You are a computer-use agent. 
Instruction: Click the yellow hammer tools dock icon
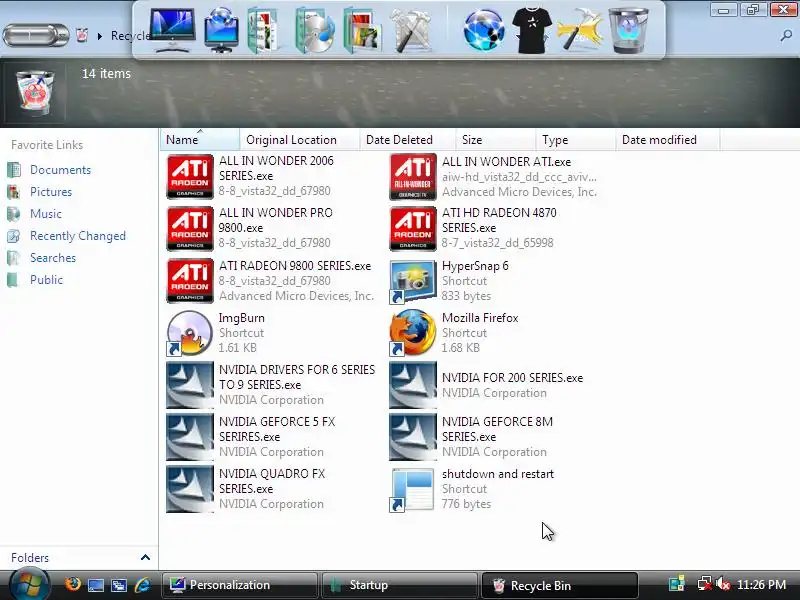tap(580, 31)
